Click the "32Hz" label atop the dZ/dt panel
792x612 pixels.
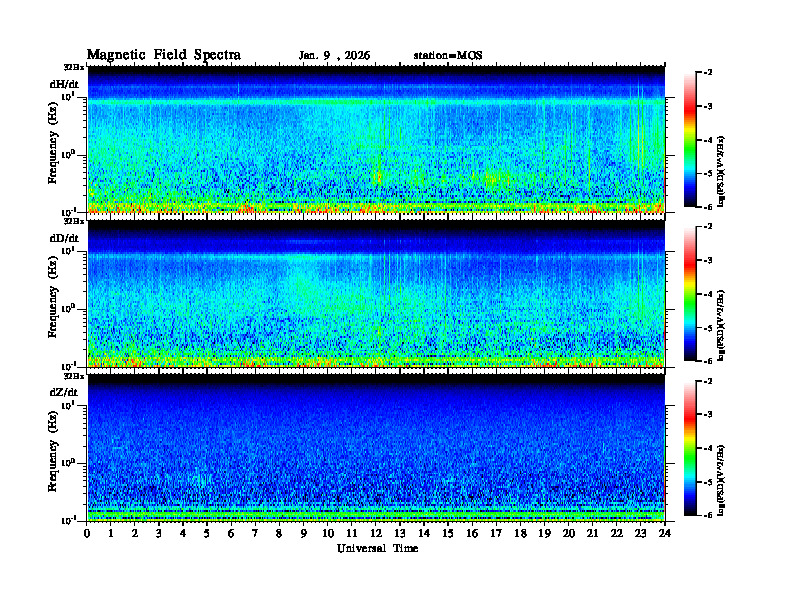(74, 376)
